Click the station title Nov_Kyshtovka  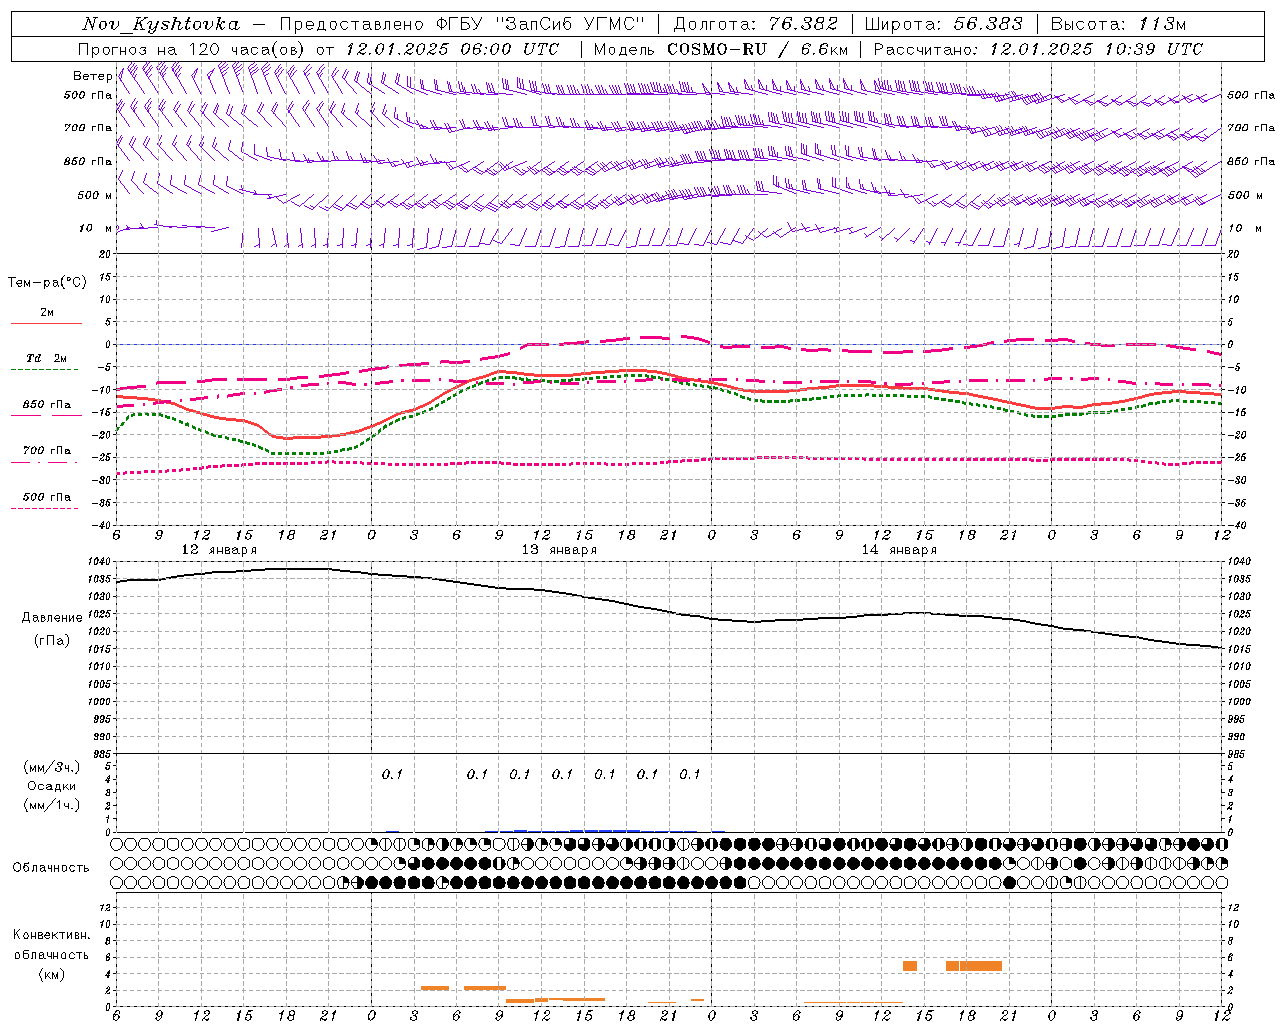point(161,24)
